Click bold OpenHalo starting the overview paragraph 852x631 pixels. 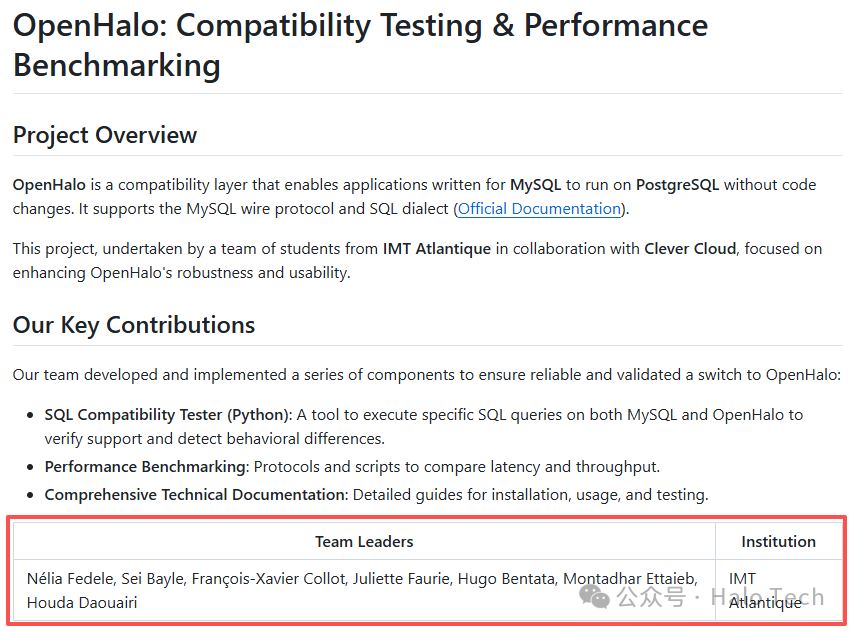pos(50,185)
